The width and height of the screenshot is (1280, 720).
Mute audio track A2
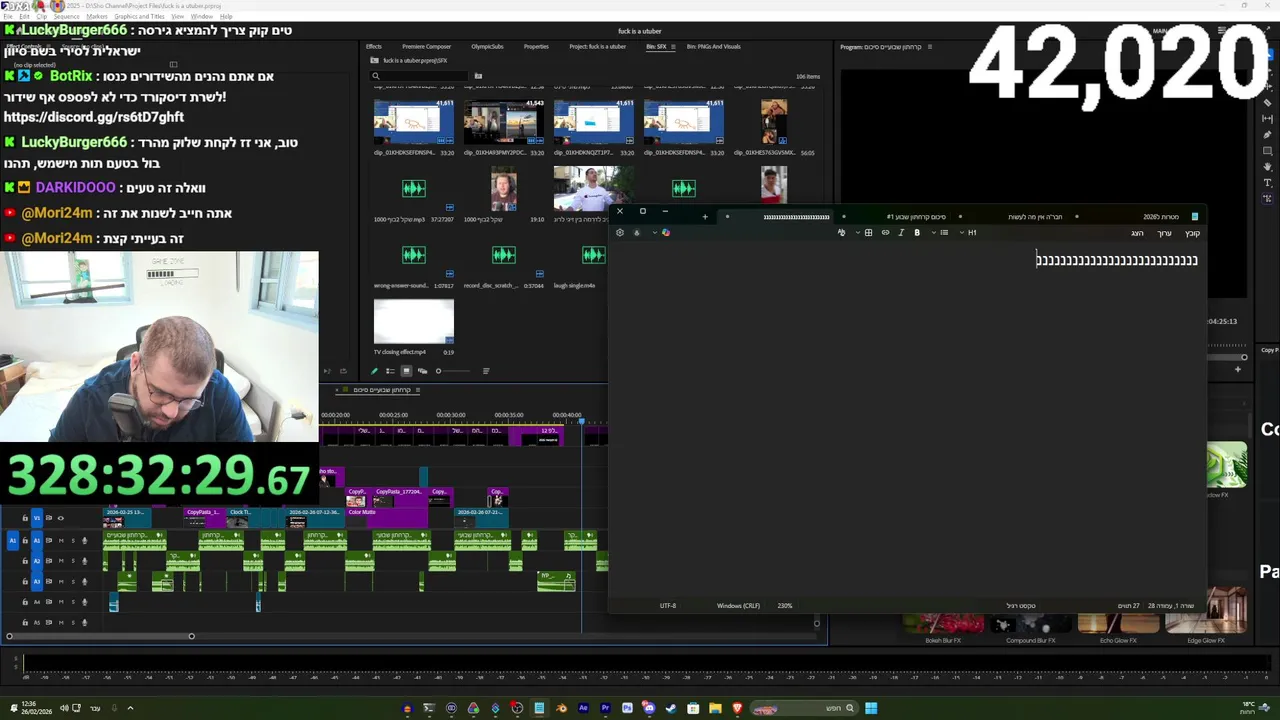pyautogui.click(x=61, y=561)
